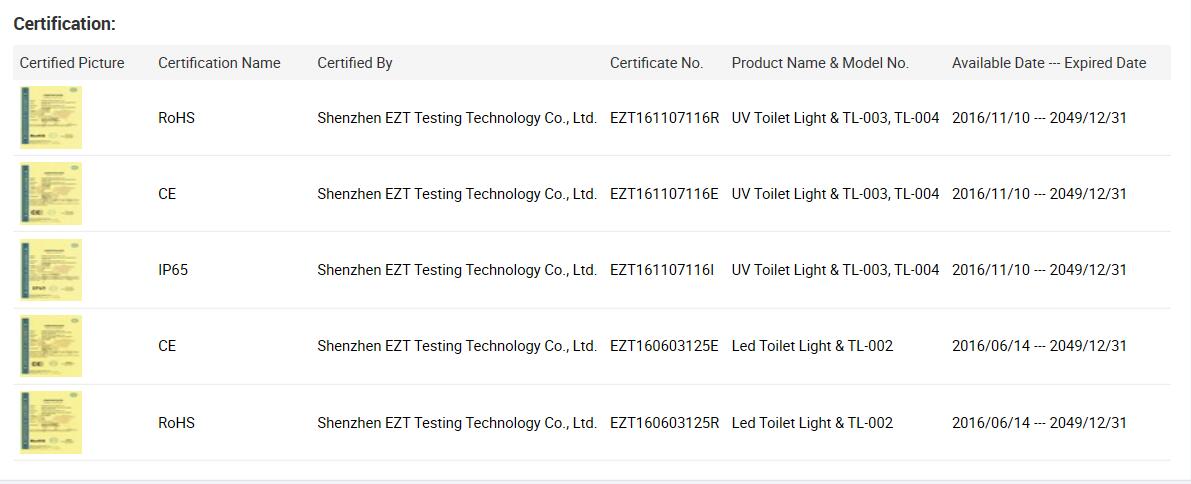Click the Certification: section heading

pos(64,24)
